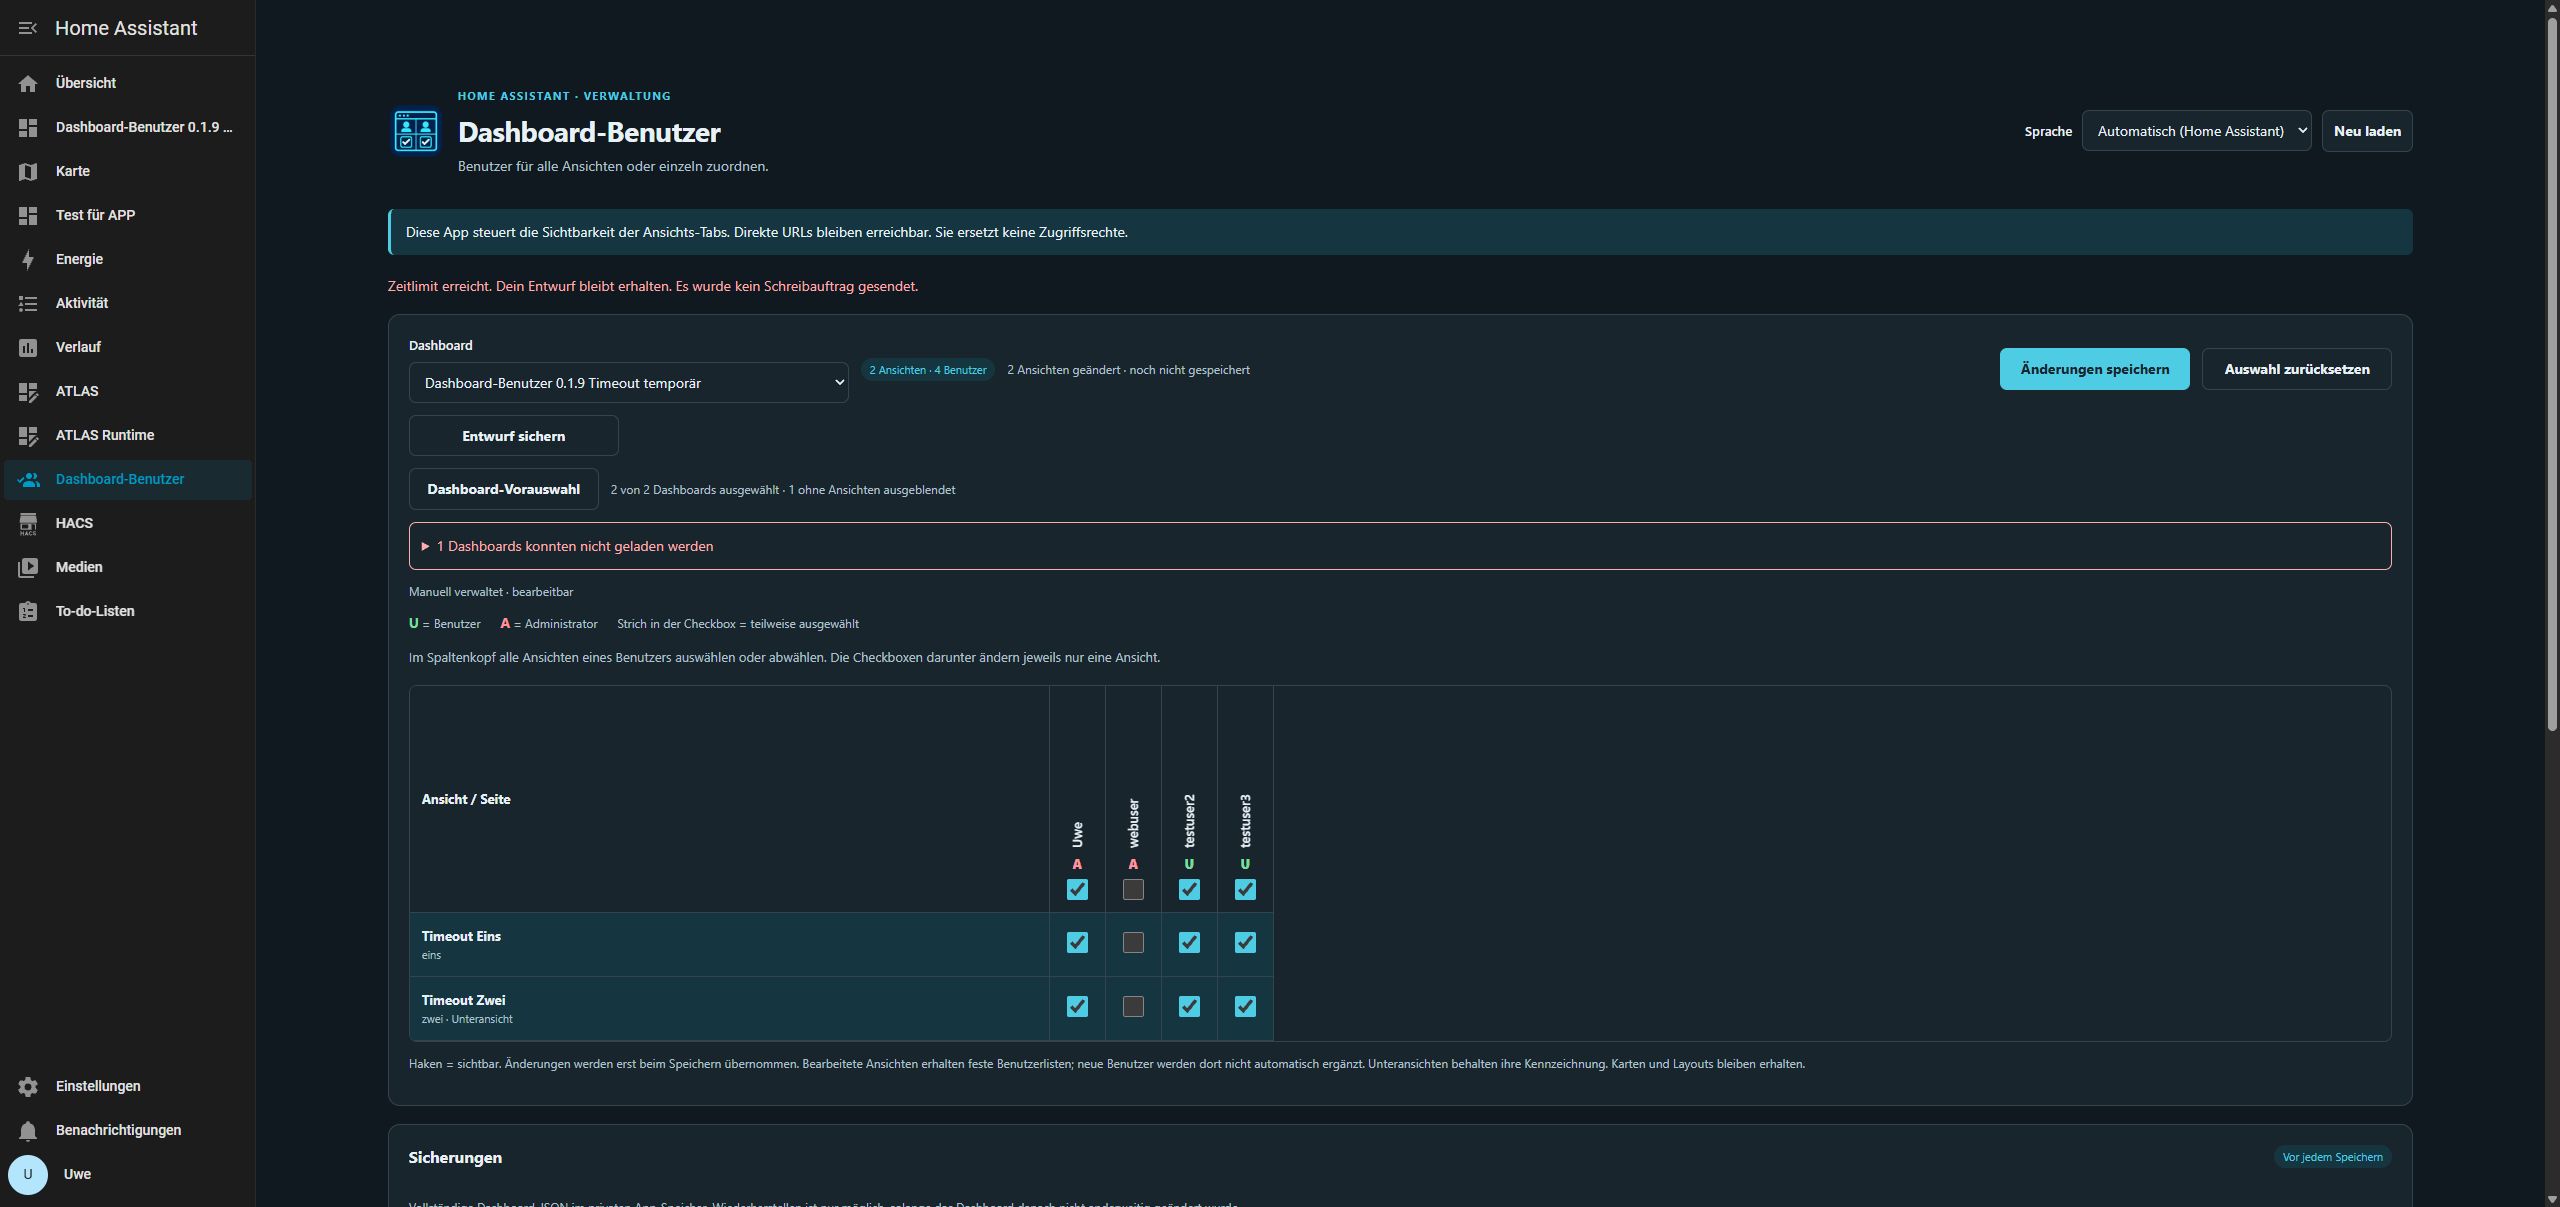
Task: Click the Änderungen speichern button
Action: (2094, 369)
